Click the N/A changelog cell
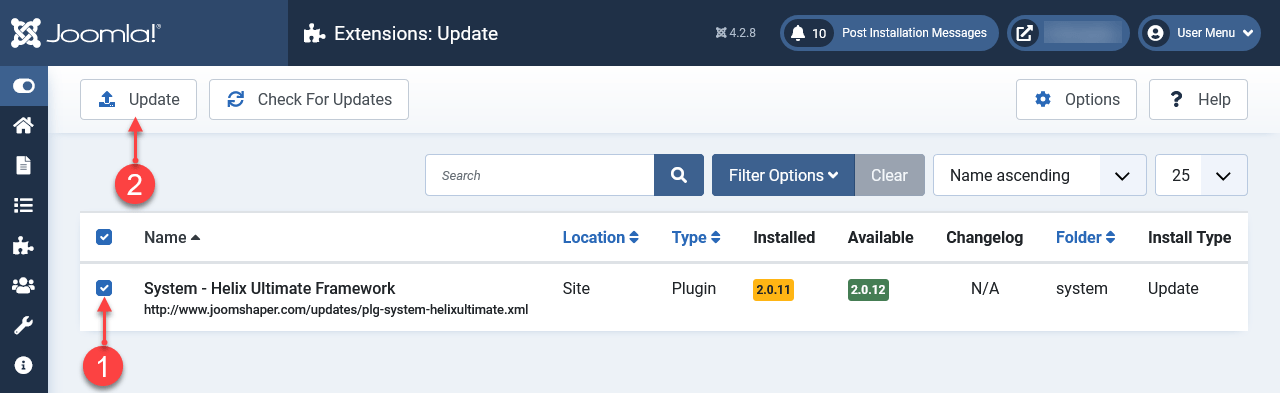Screen dimensions: 1280x393 (x=985, y=289)
